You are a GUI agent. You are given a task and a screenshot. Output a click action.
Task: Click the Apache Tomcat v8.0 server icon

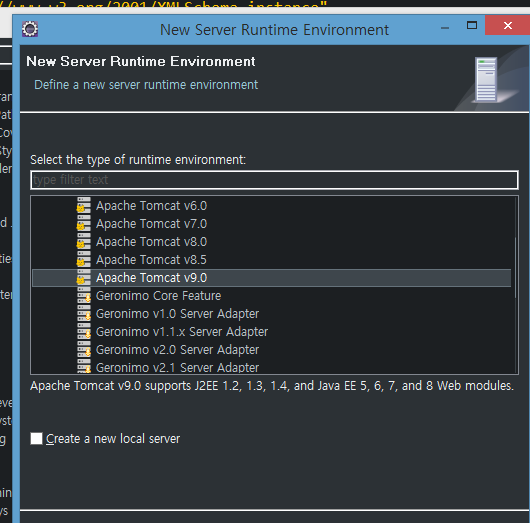83,241
